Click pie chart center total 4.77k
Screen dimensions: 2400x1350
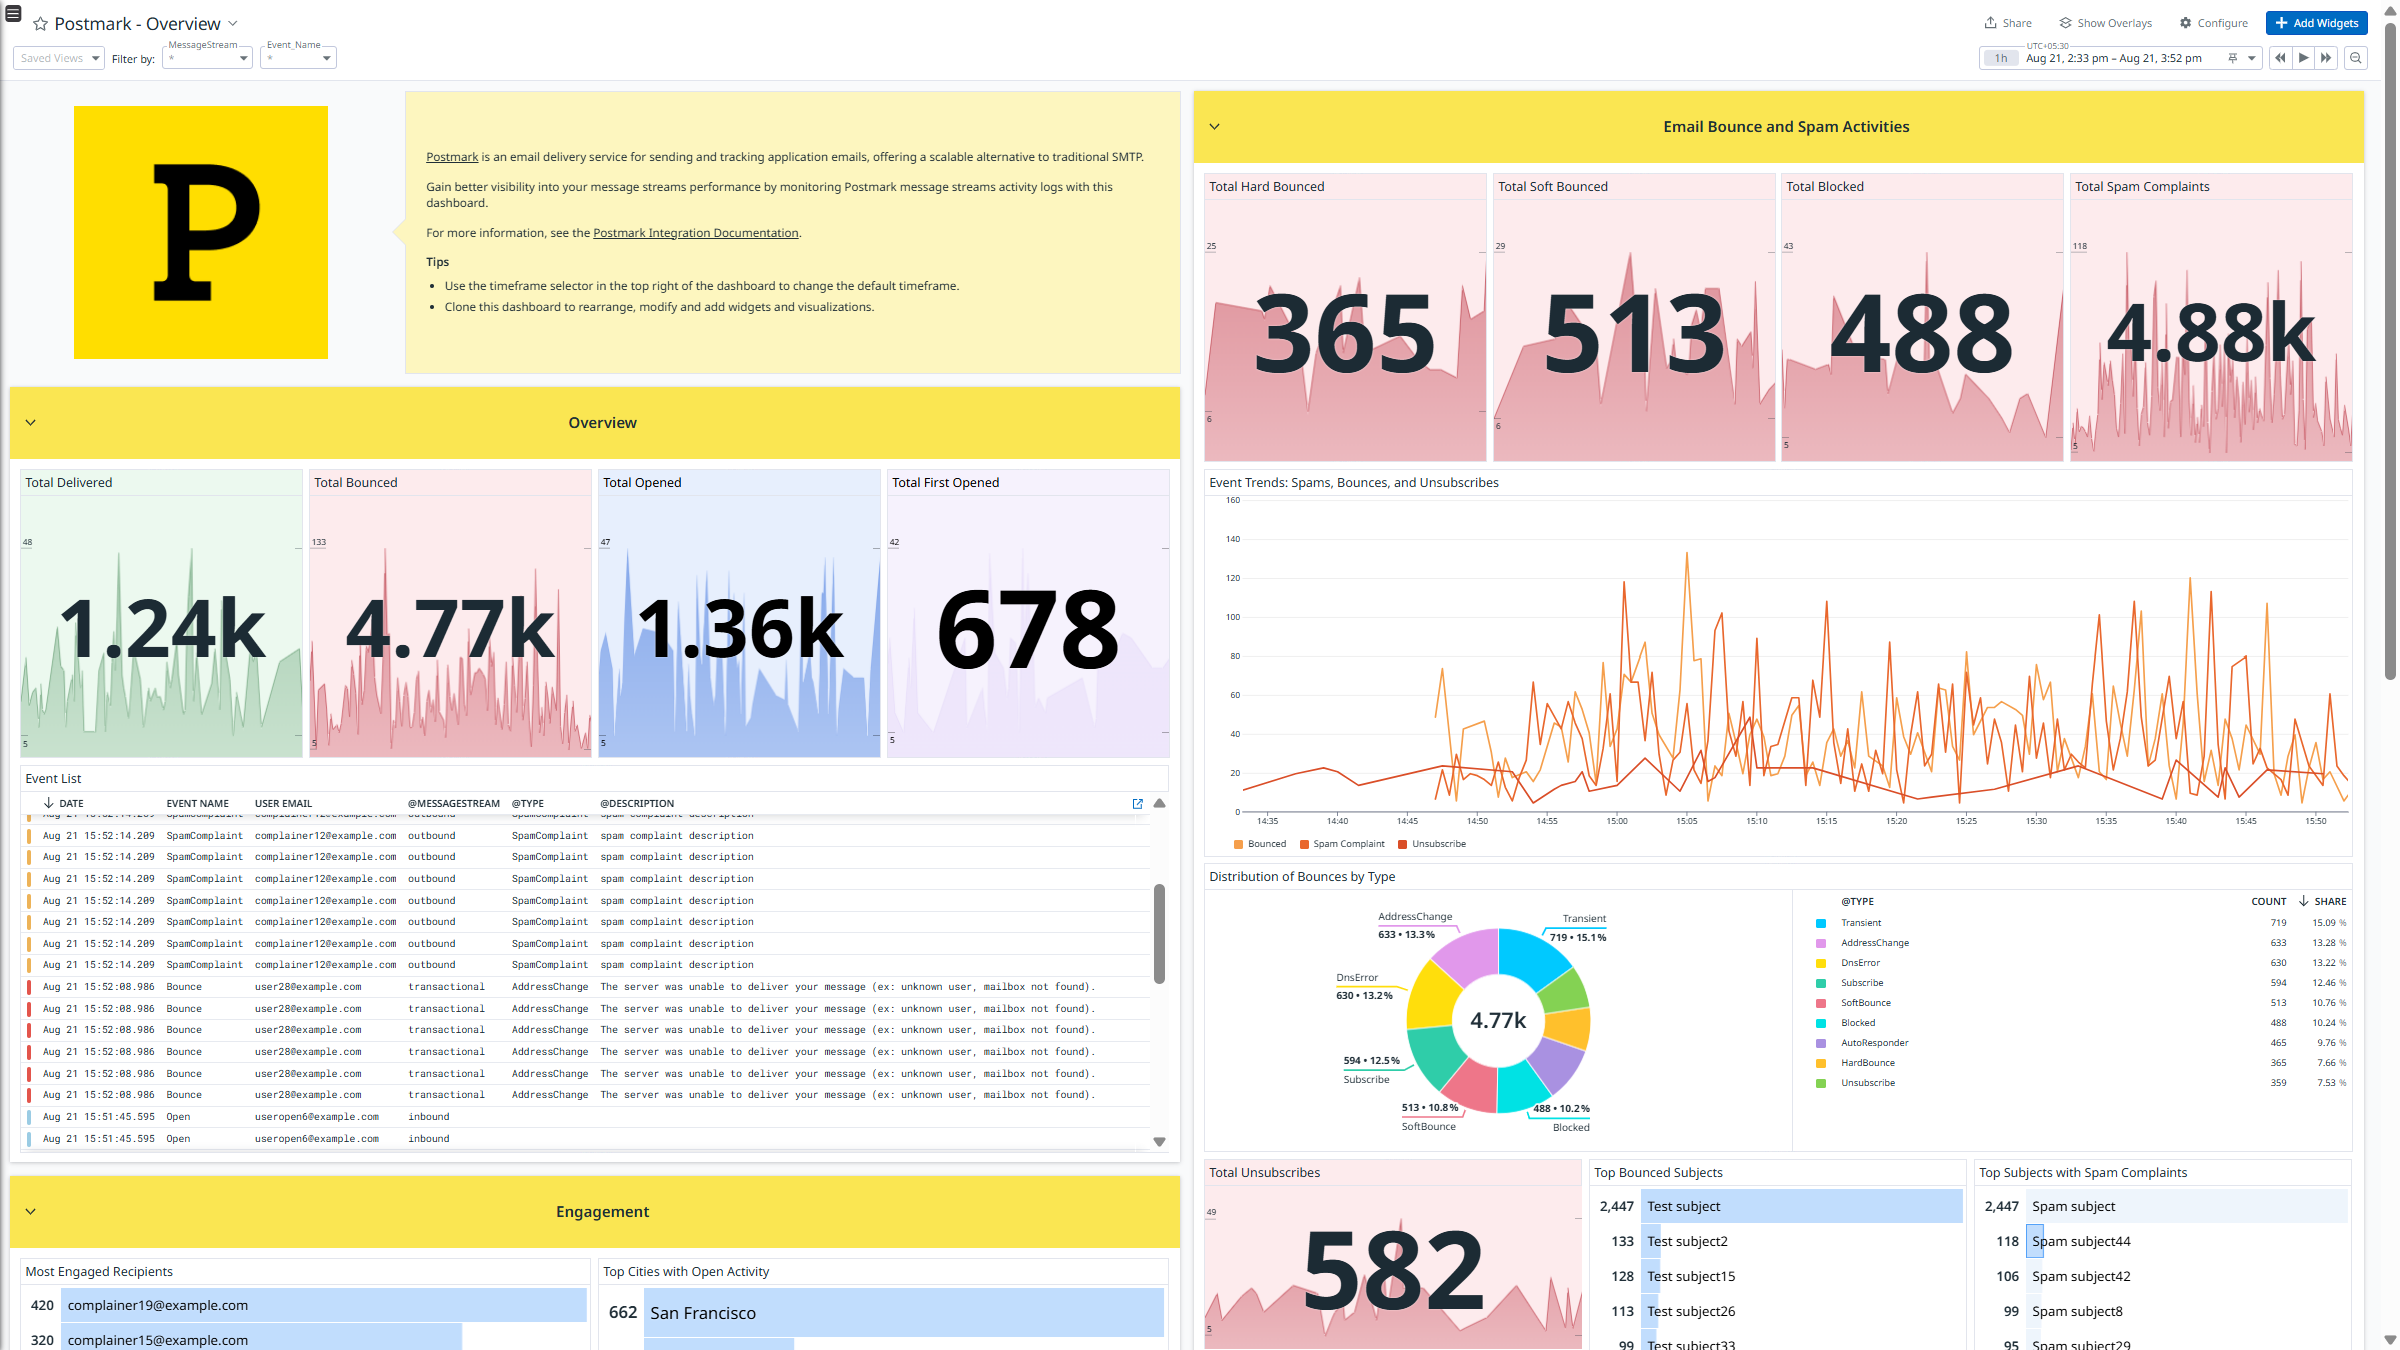[x=1498, y=1020]
